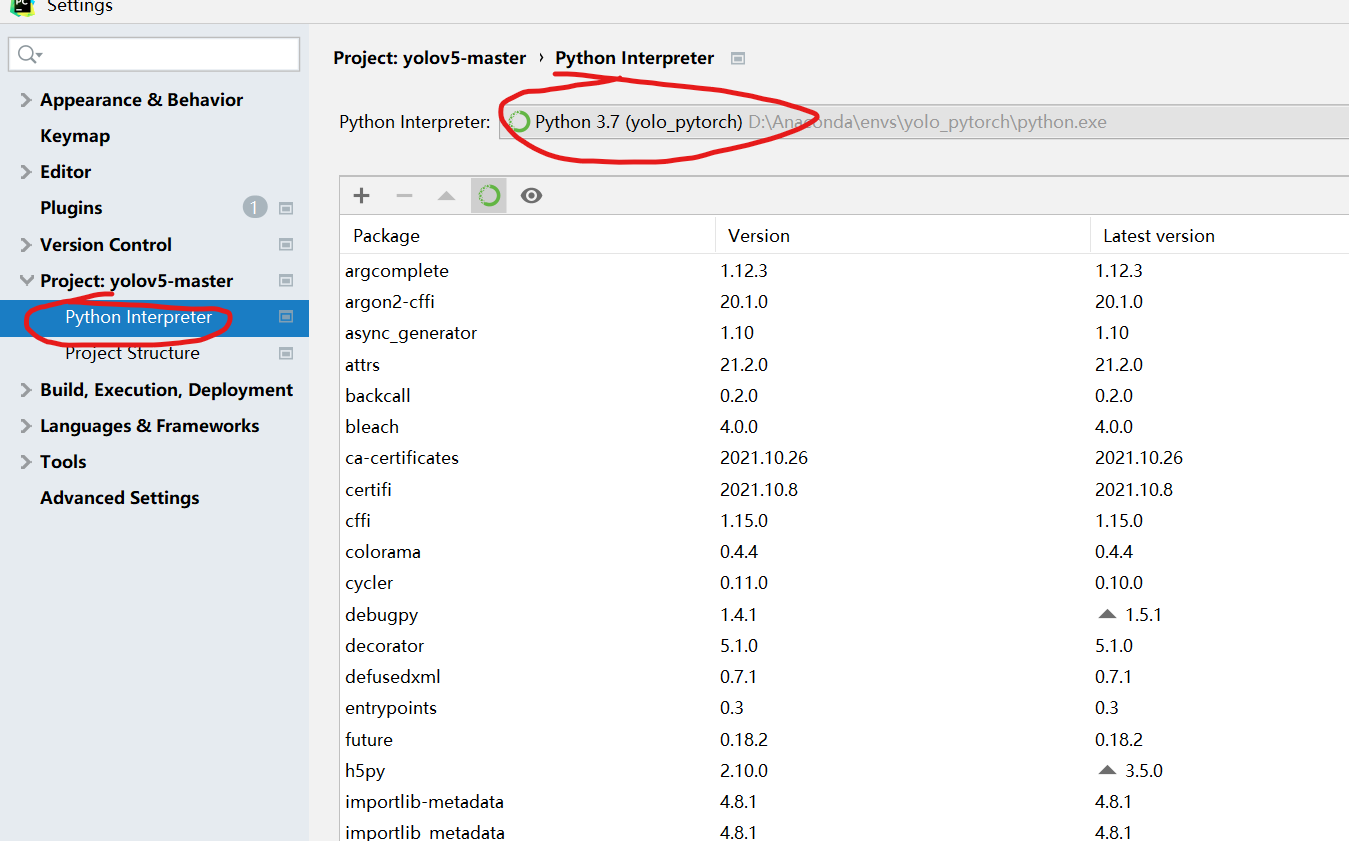Click the square icon next to Project Structure
This screenshot has height=841, width=1349.
coord(286,353)
